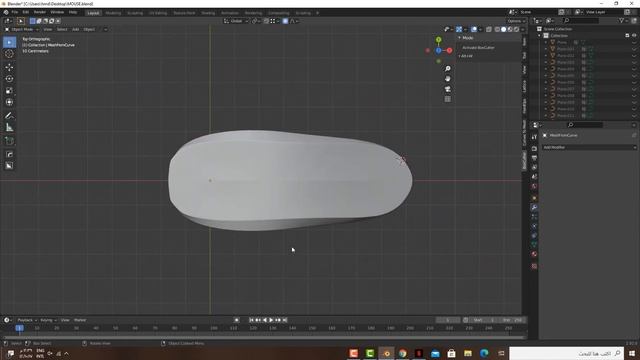
Task: Switch to Wireframe viewport shading
Action: click(x=497, y=29)
